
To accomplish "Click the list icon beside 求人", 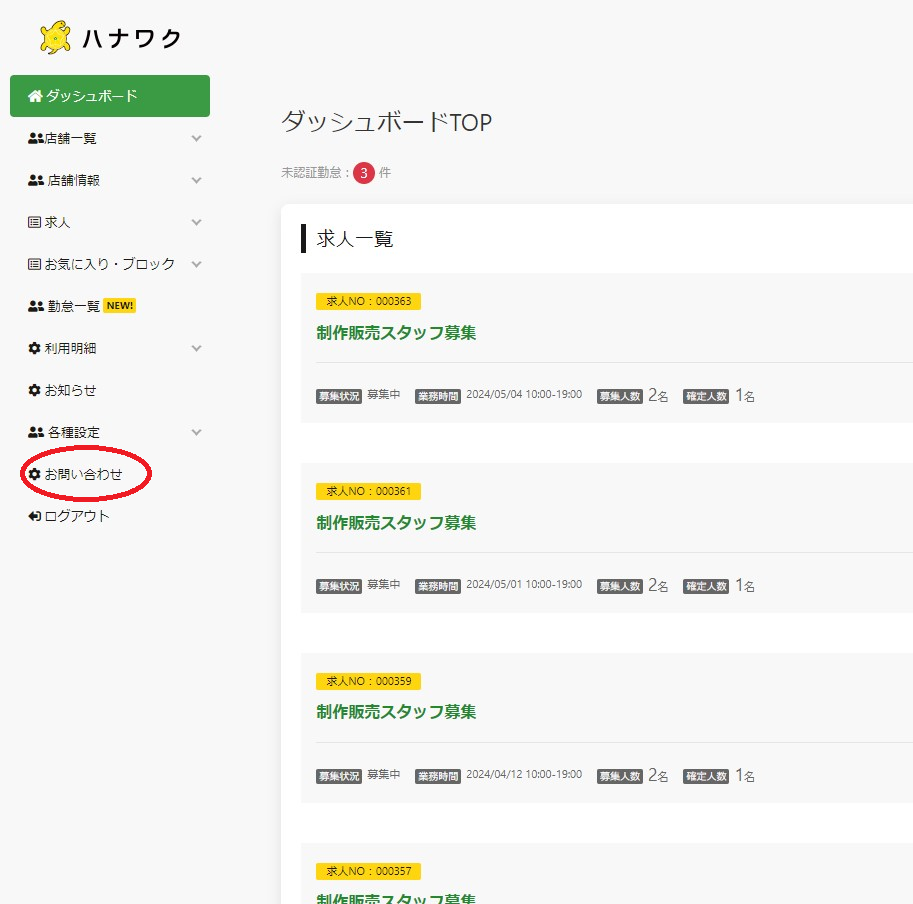I will 35,222.
